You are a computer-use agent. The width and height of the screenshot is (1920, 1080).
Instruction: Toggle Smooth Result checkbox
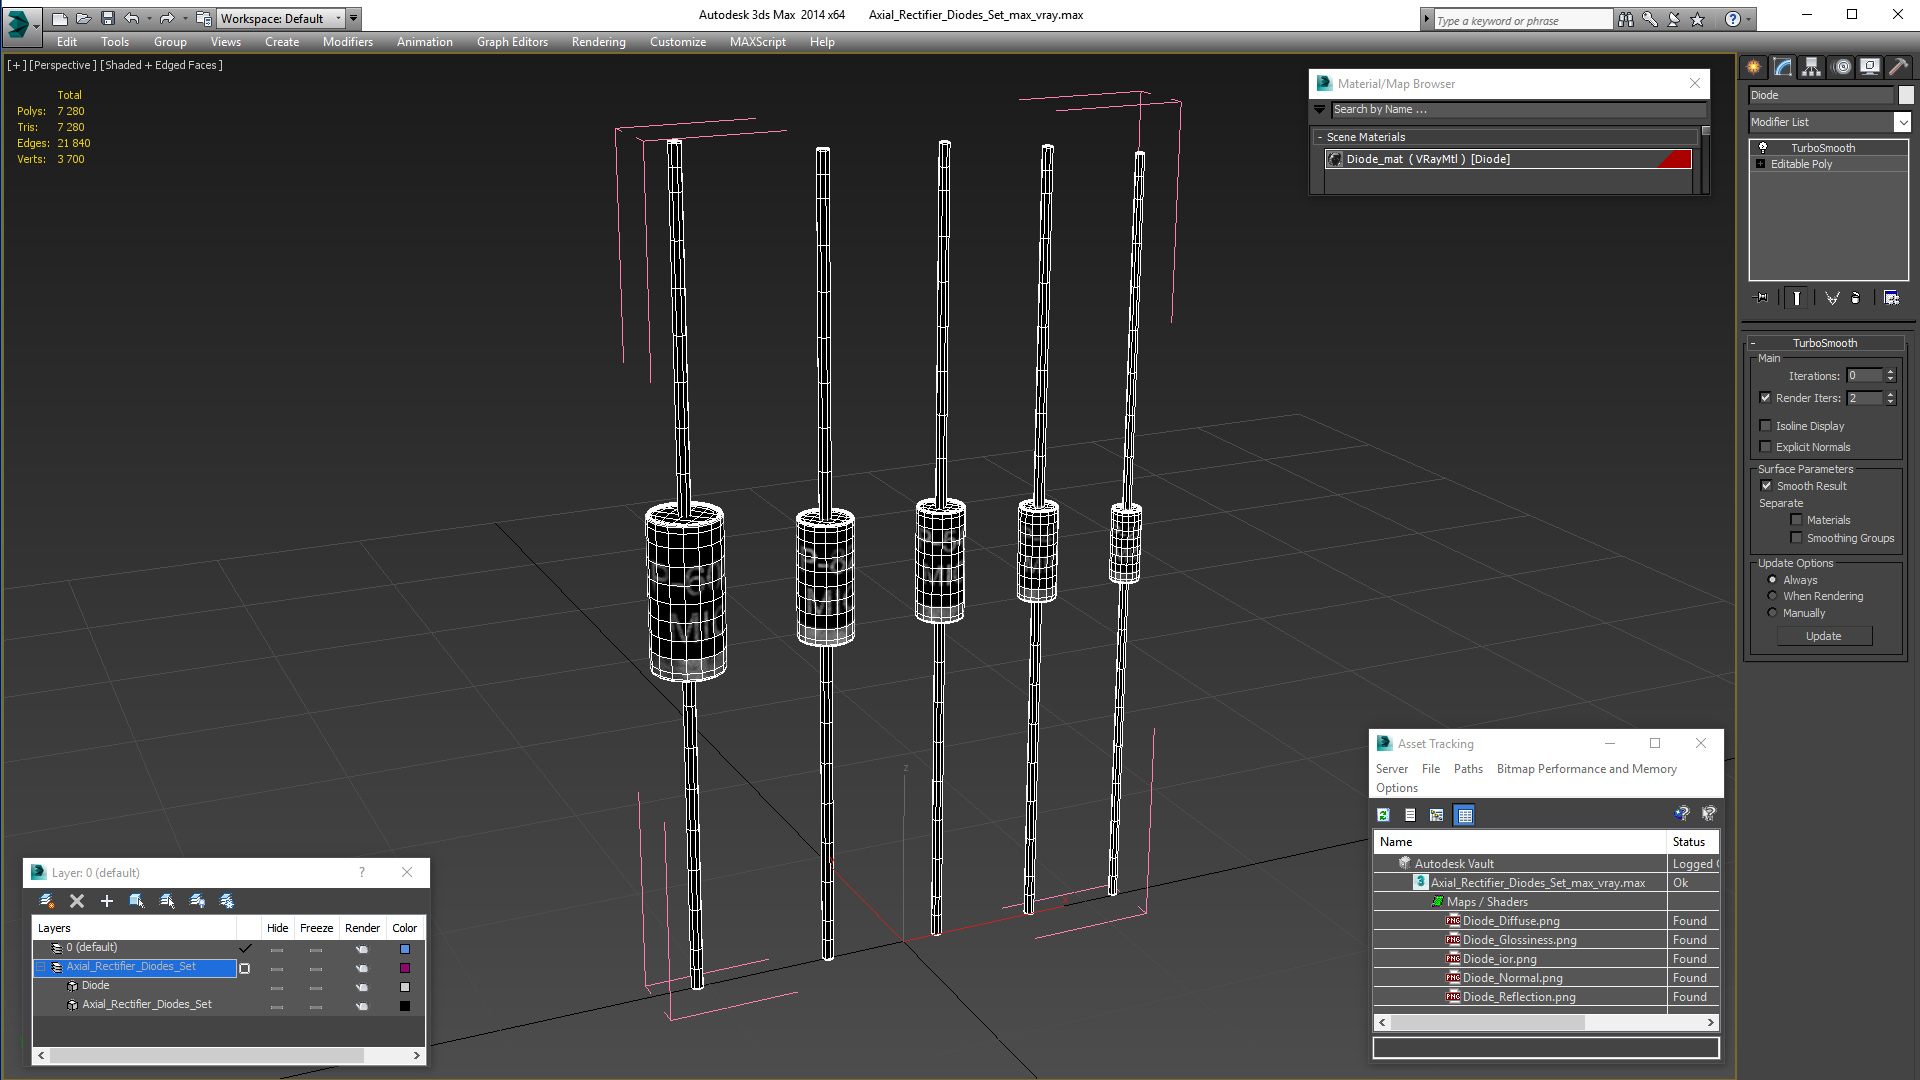click(1767, 485)
